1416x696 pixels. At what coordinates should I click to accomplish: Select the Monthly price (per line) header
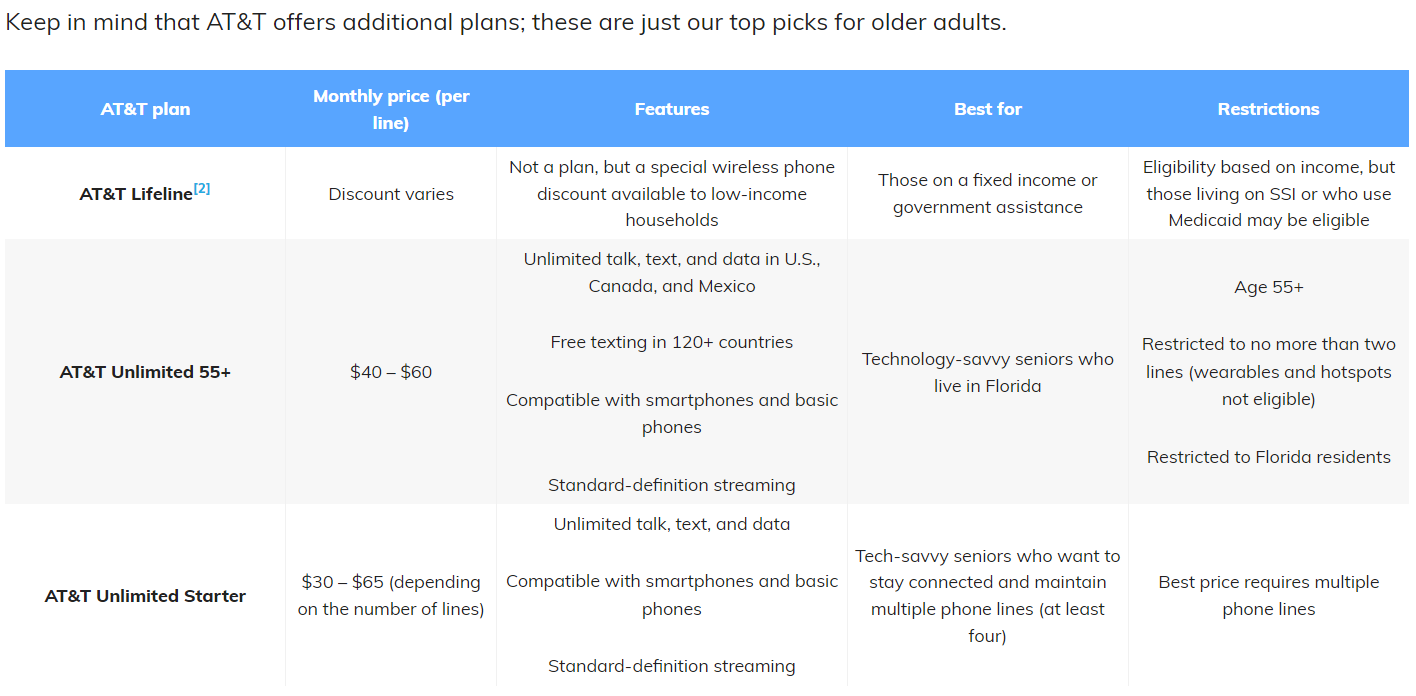click(391, 109)
